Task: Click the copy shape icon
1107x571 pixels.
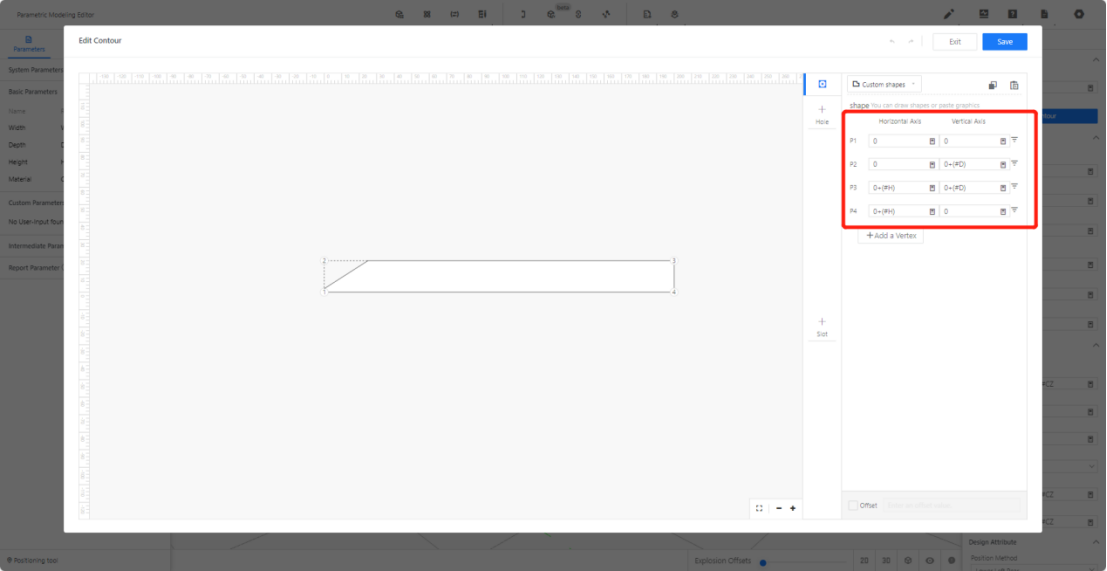Action: 993,85
